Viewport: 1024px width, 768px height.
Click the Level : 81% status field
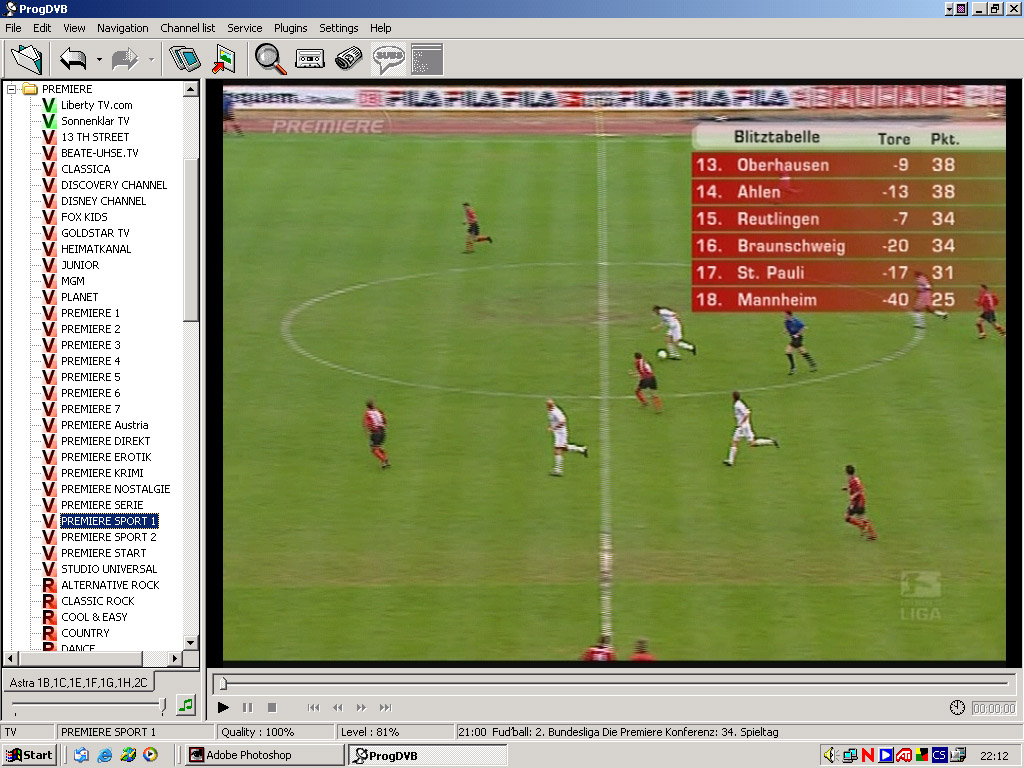(x=394, y=732)
